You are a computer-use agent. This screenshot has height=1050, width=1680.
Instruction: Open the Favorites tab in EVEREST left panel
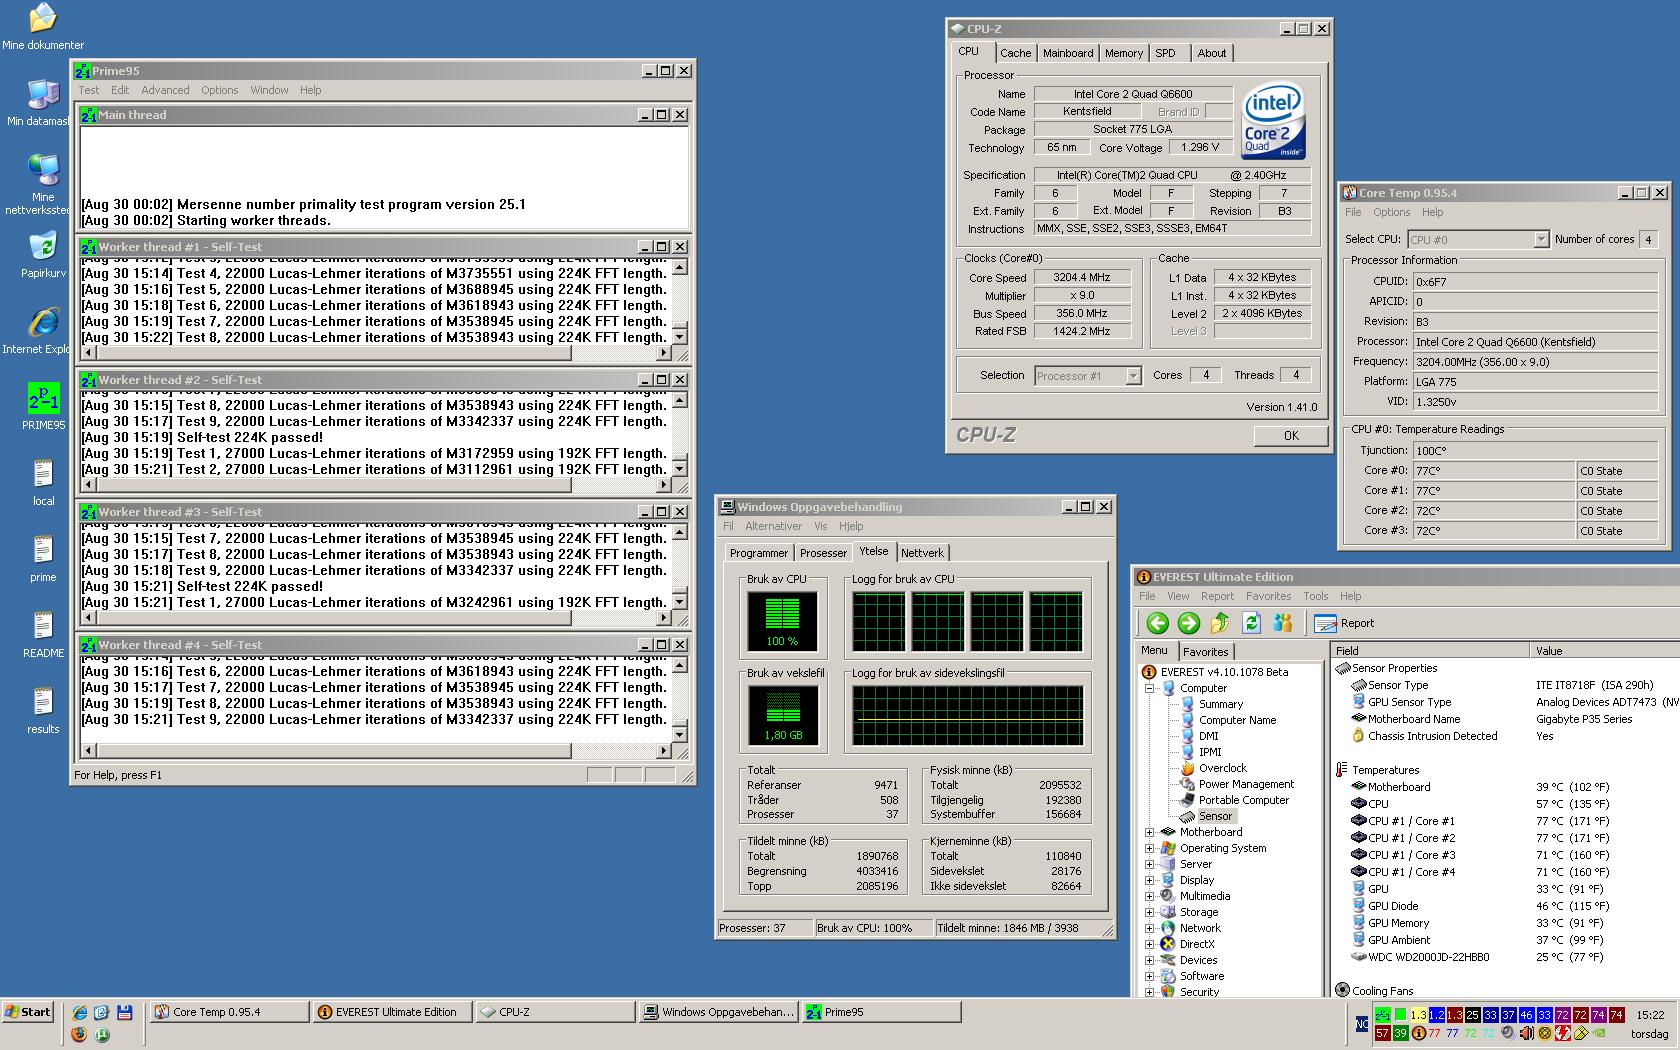point(1205,652)
